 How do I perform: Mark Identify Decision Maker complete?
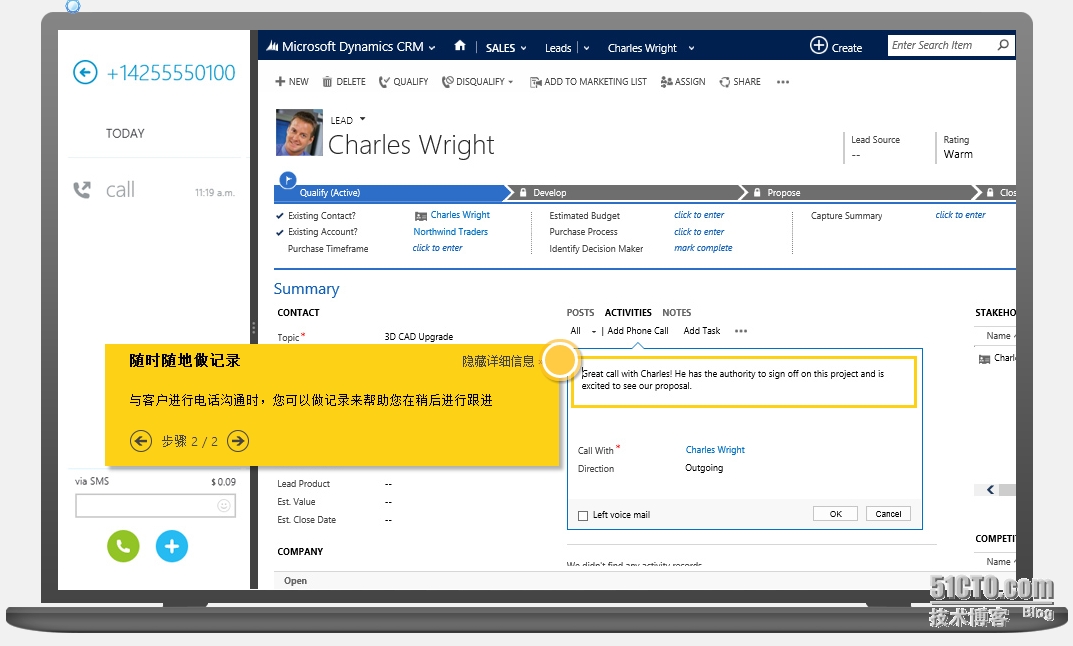tap(703, 248)
